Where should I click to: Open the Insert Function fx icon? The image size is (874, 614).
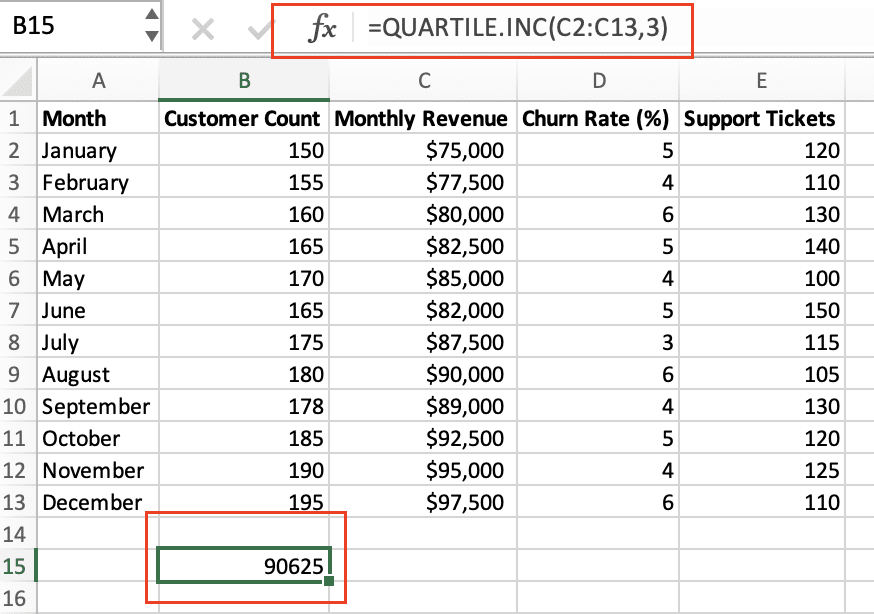(322, 27)
